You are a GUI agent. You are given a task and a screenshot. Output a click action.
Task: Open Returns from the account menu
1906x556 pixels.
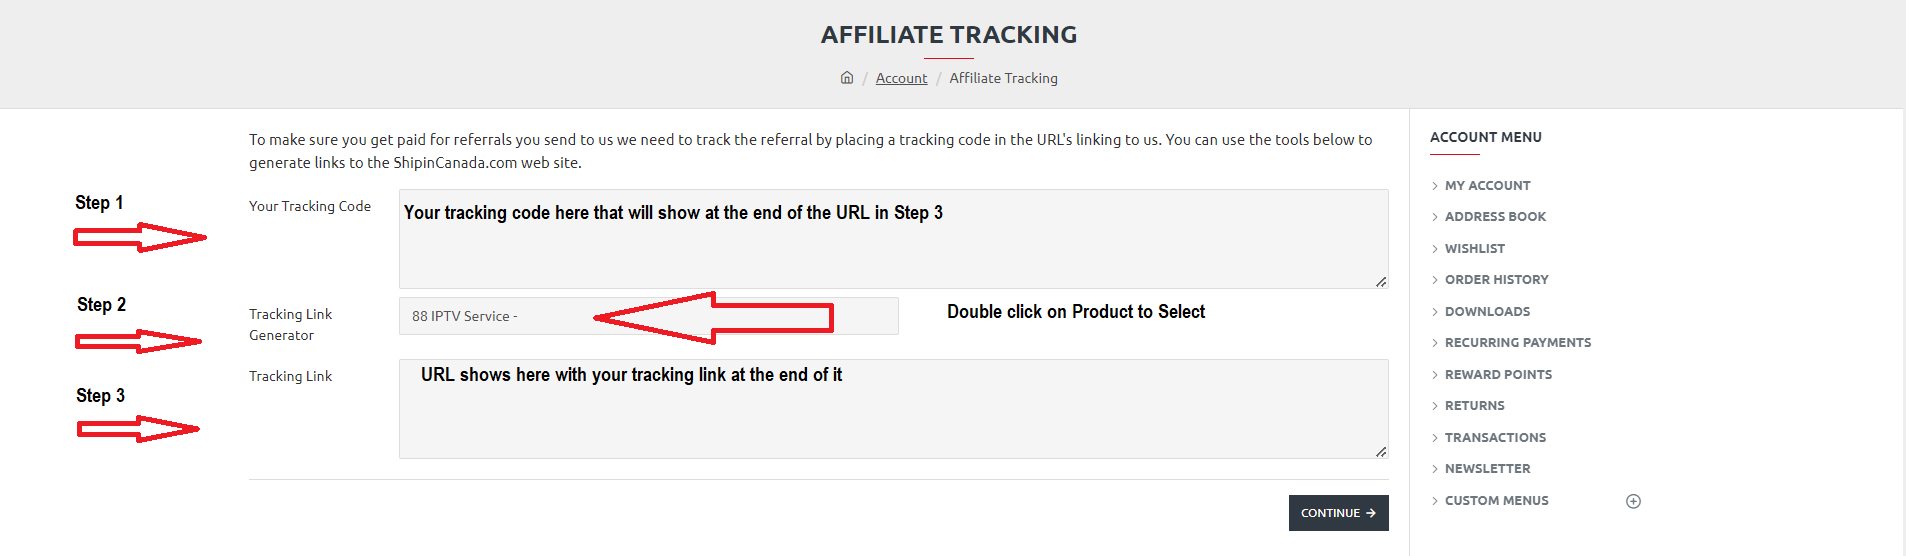tap(1474, 406)
